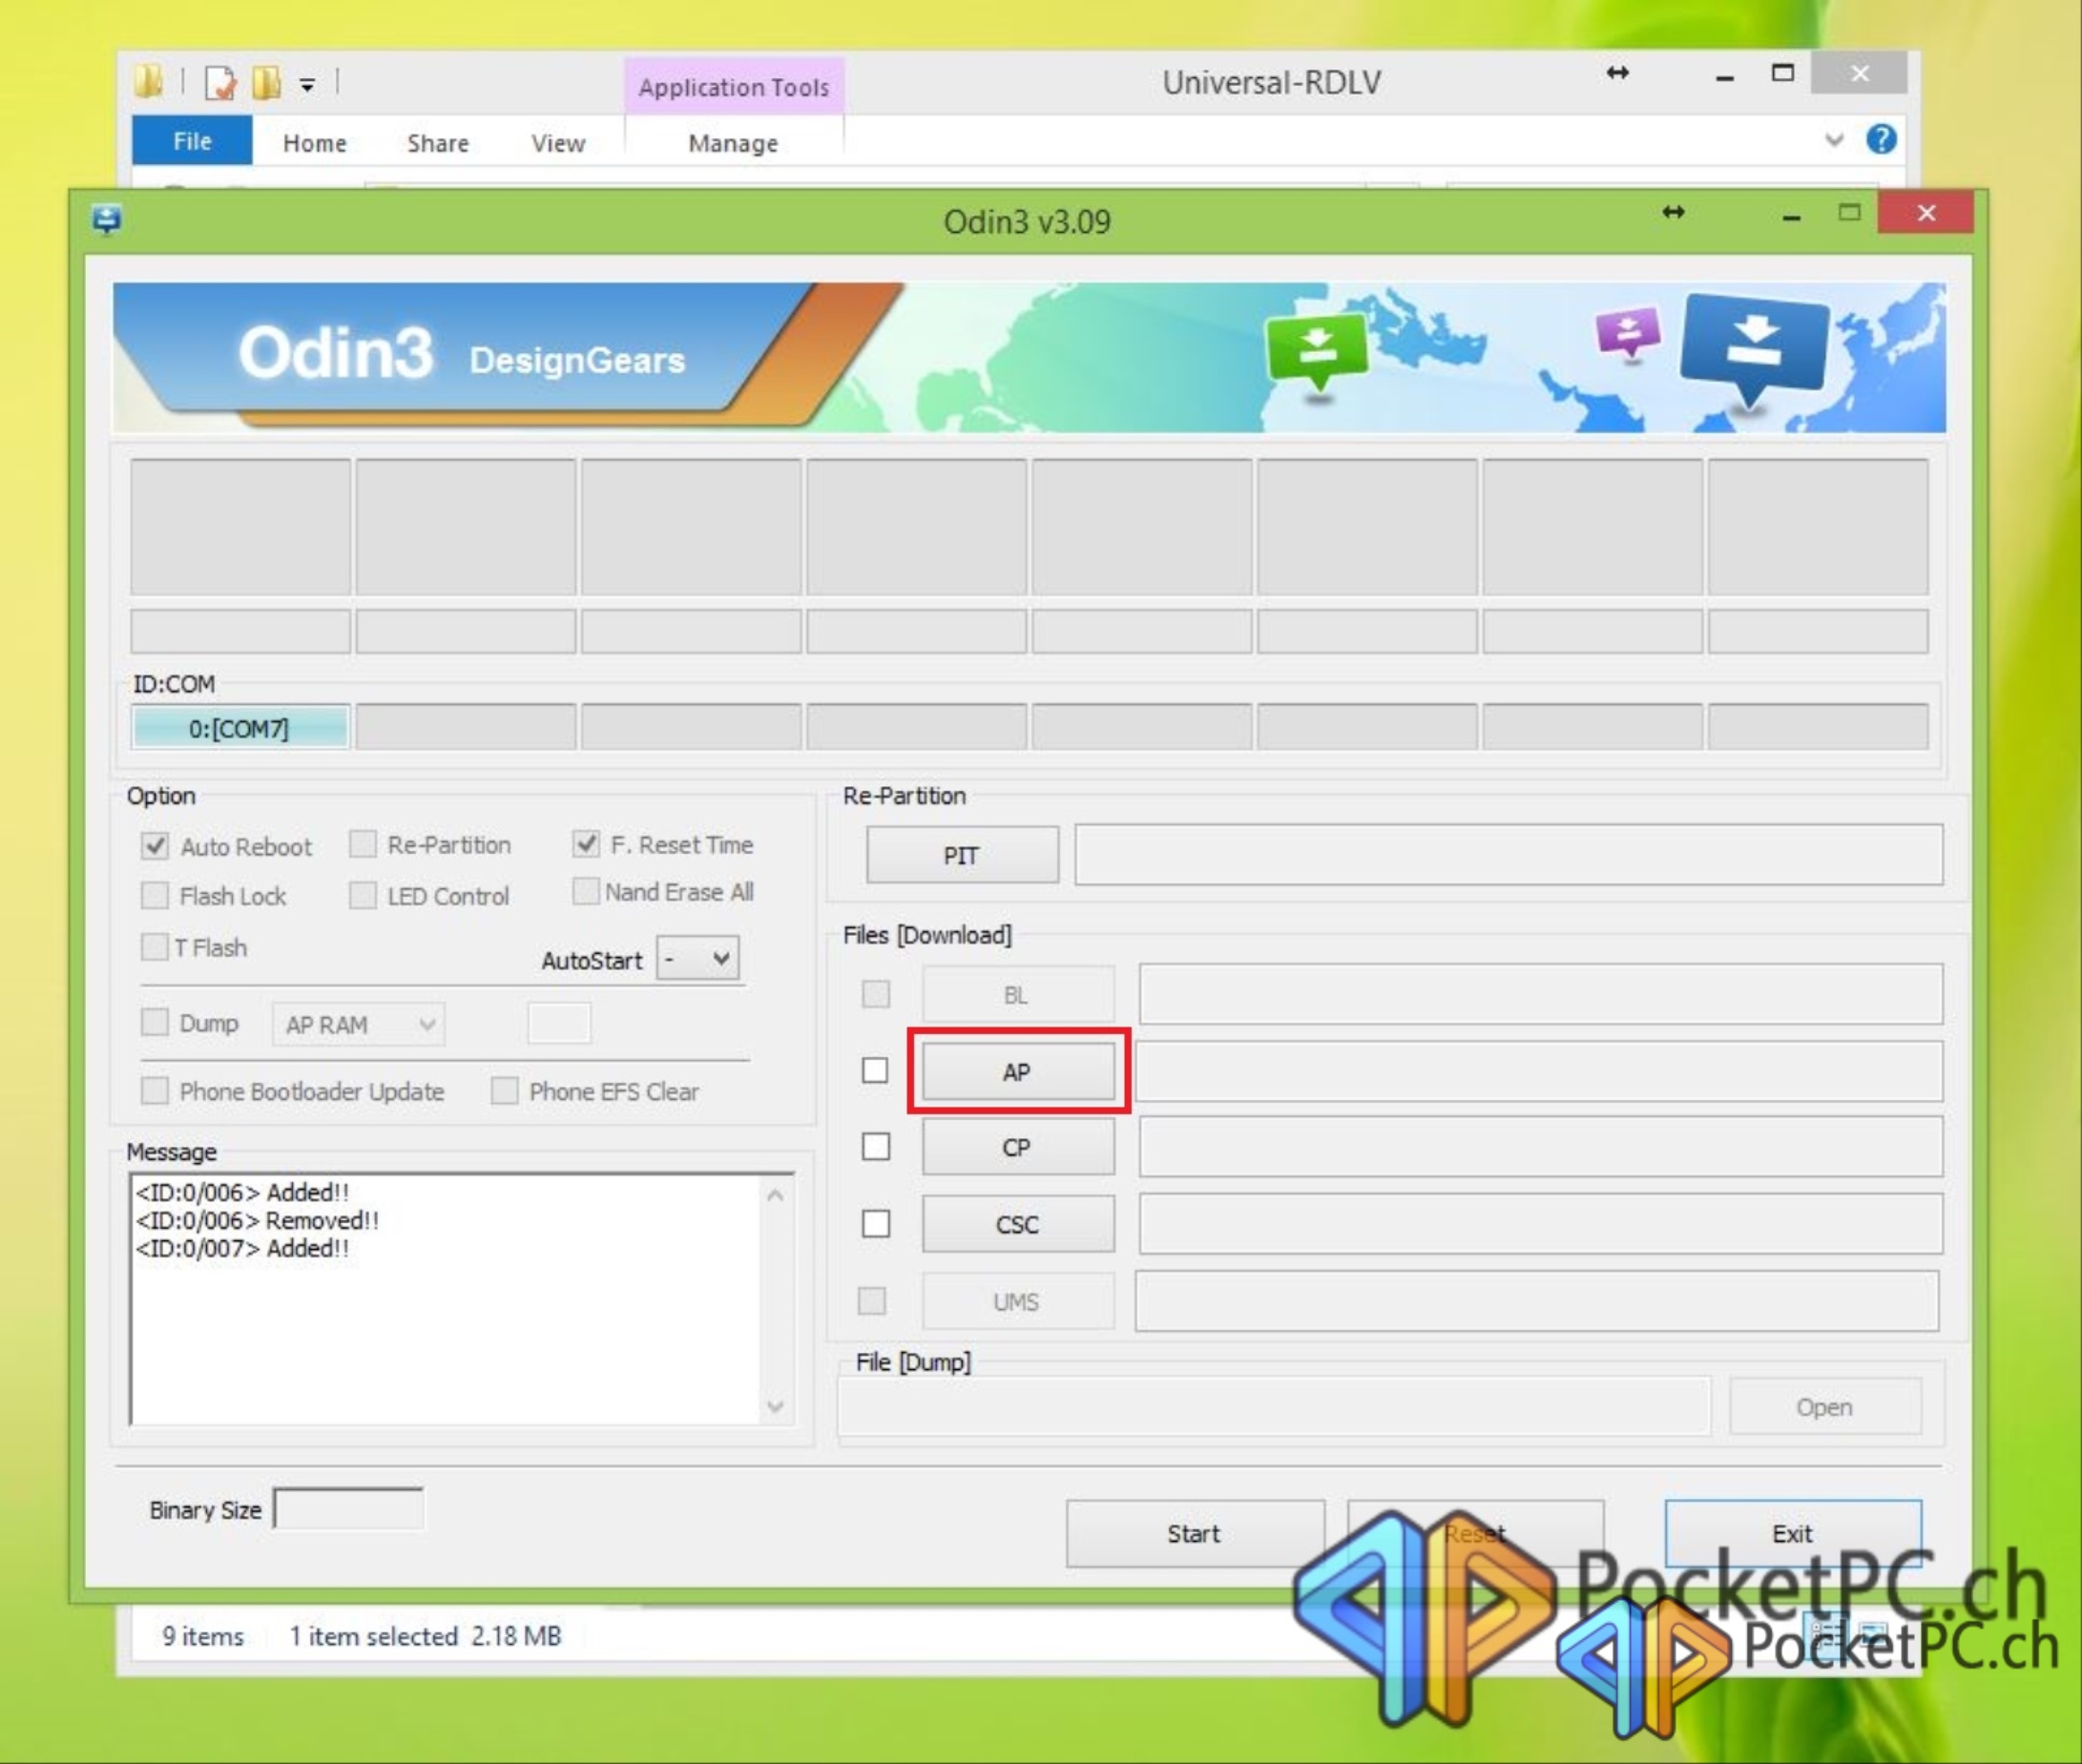Open the File tab in Explorer
The height and width of the screenshot is (1764, 2082).
point(192,141)
